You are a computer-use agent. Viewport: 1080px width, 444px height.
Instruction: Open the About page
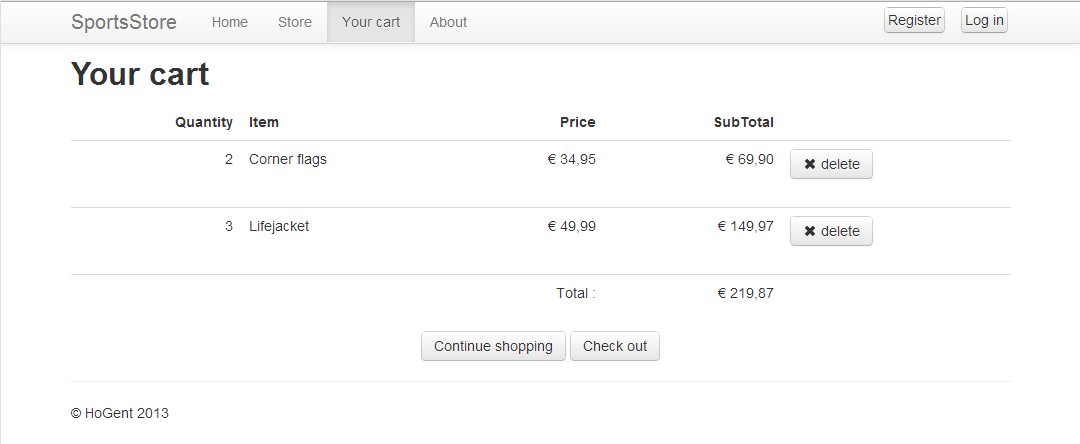(448, 22)
